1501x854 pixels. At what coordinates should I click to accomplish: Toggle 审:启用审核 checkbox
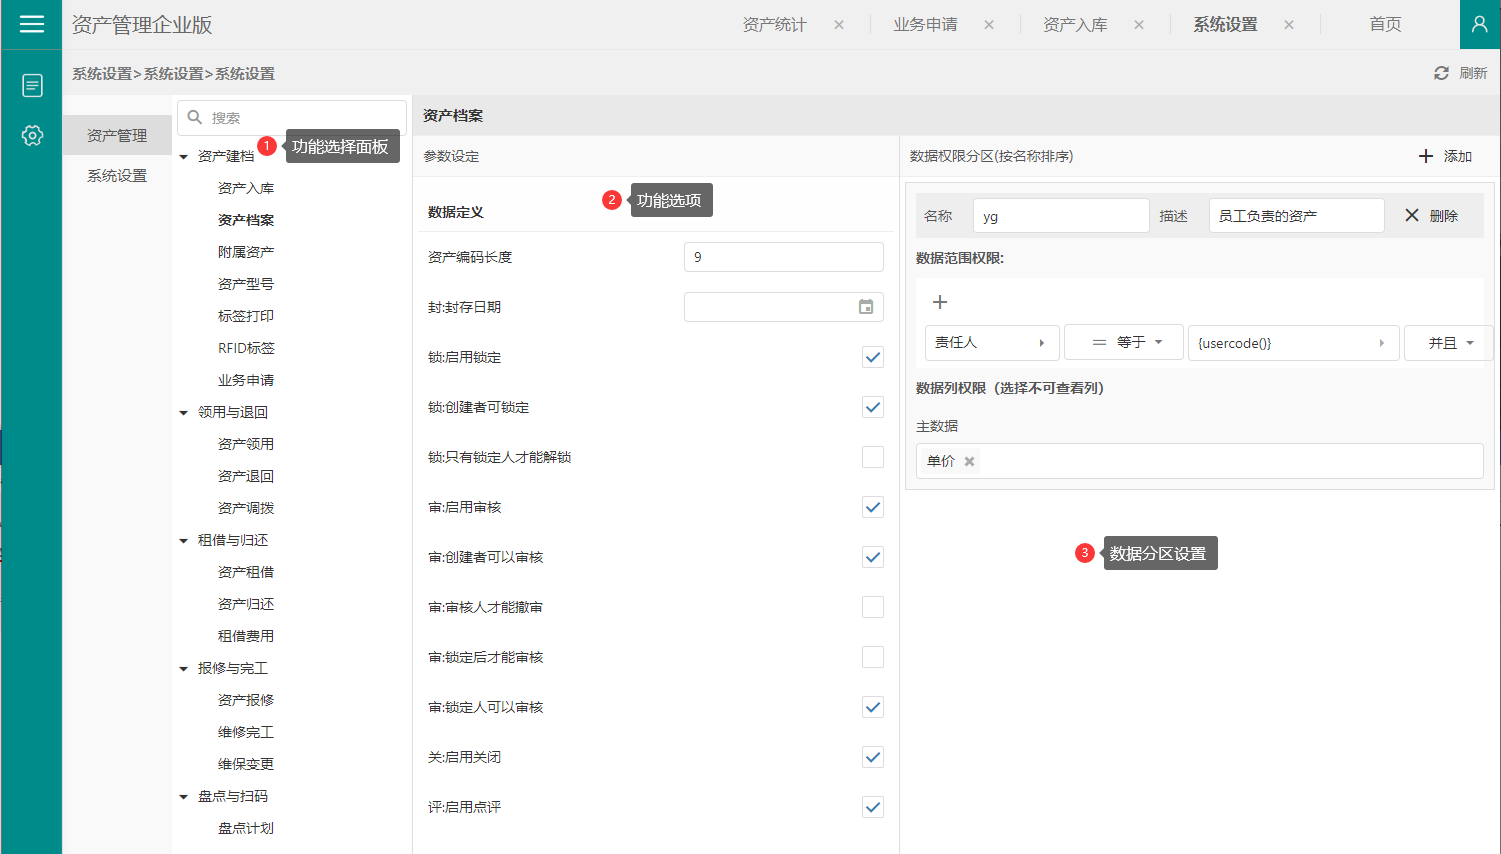coord(873,507)
